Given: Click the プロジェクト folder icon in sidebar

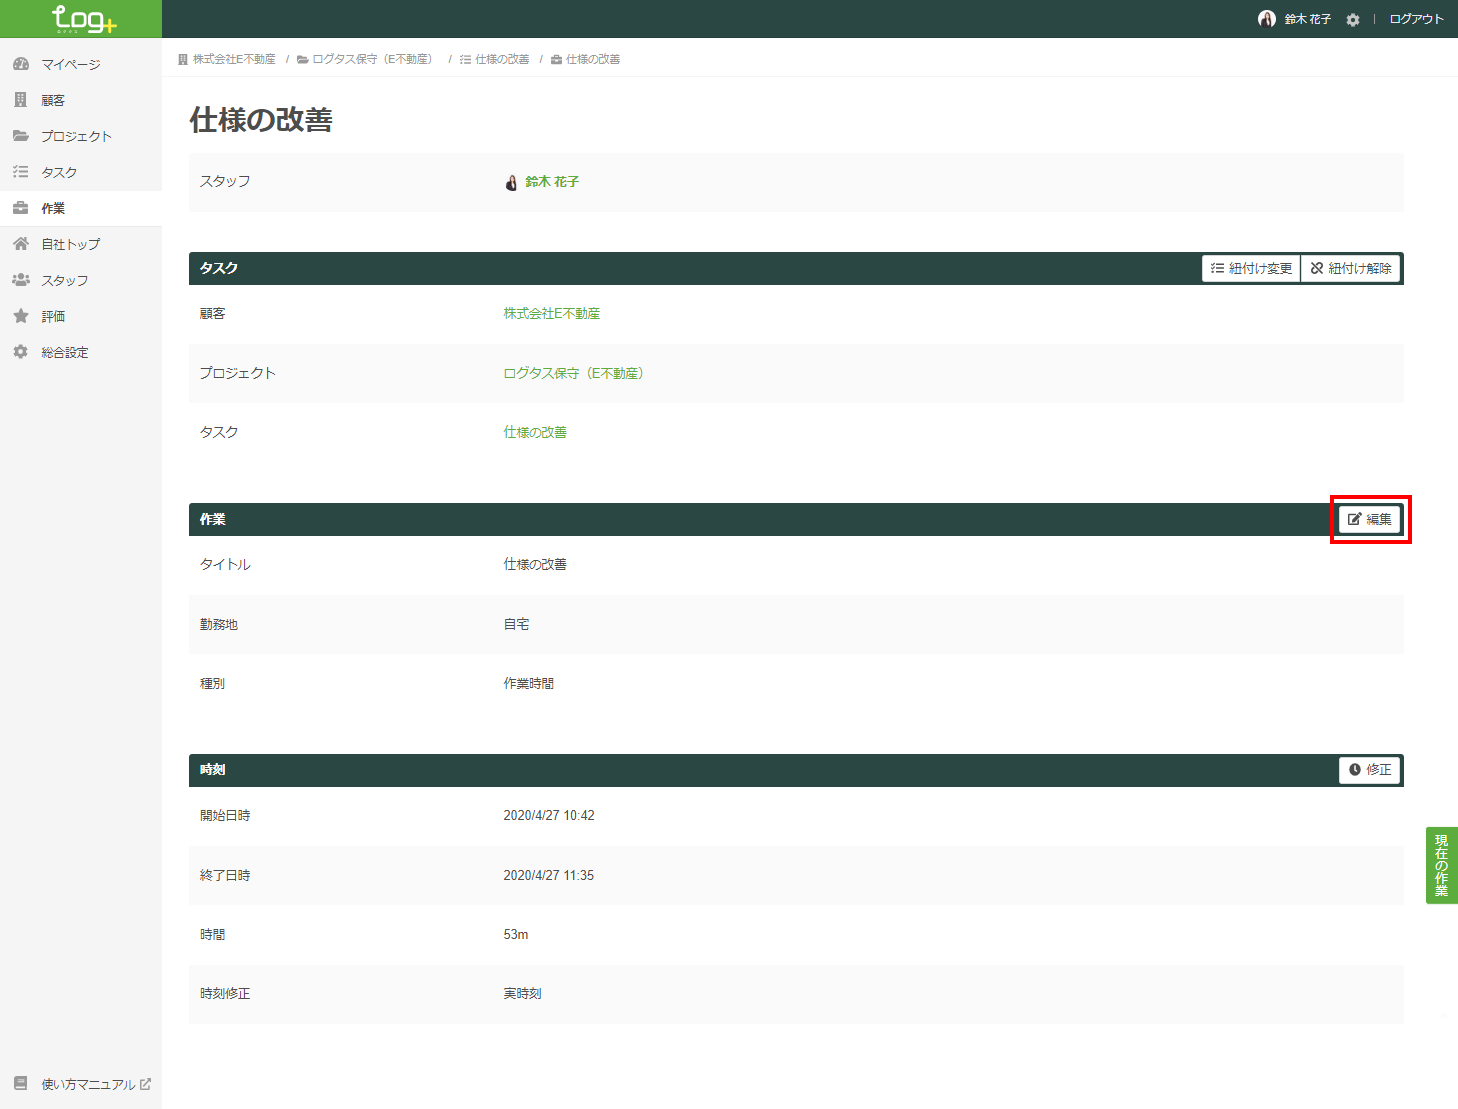Looking at the screenshot, I should tap(21, 136).
